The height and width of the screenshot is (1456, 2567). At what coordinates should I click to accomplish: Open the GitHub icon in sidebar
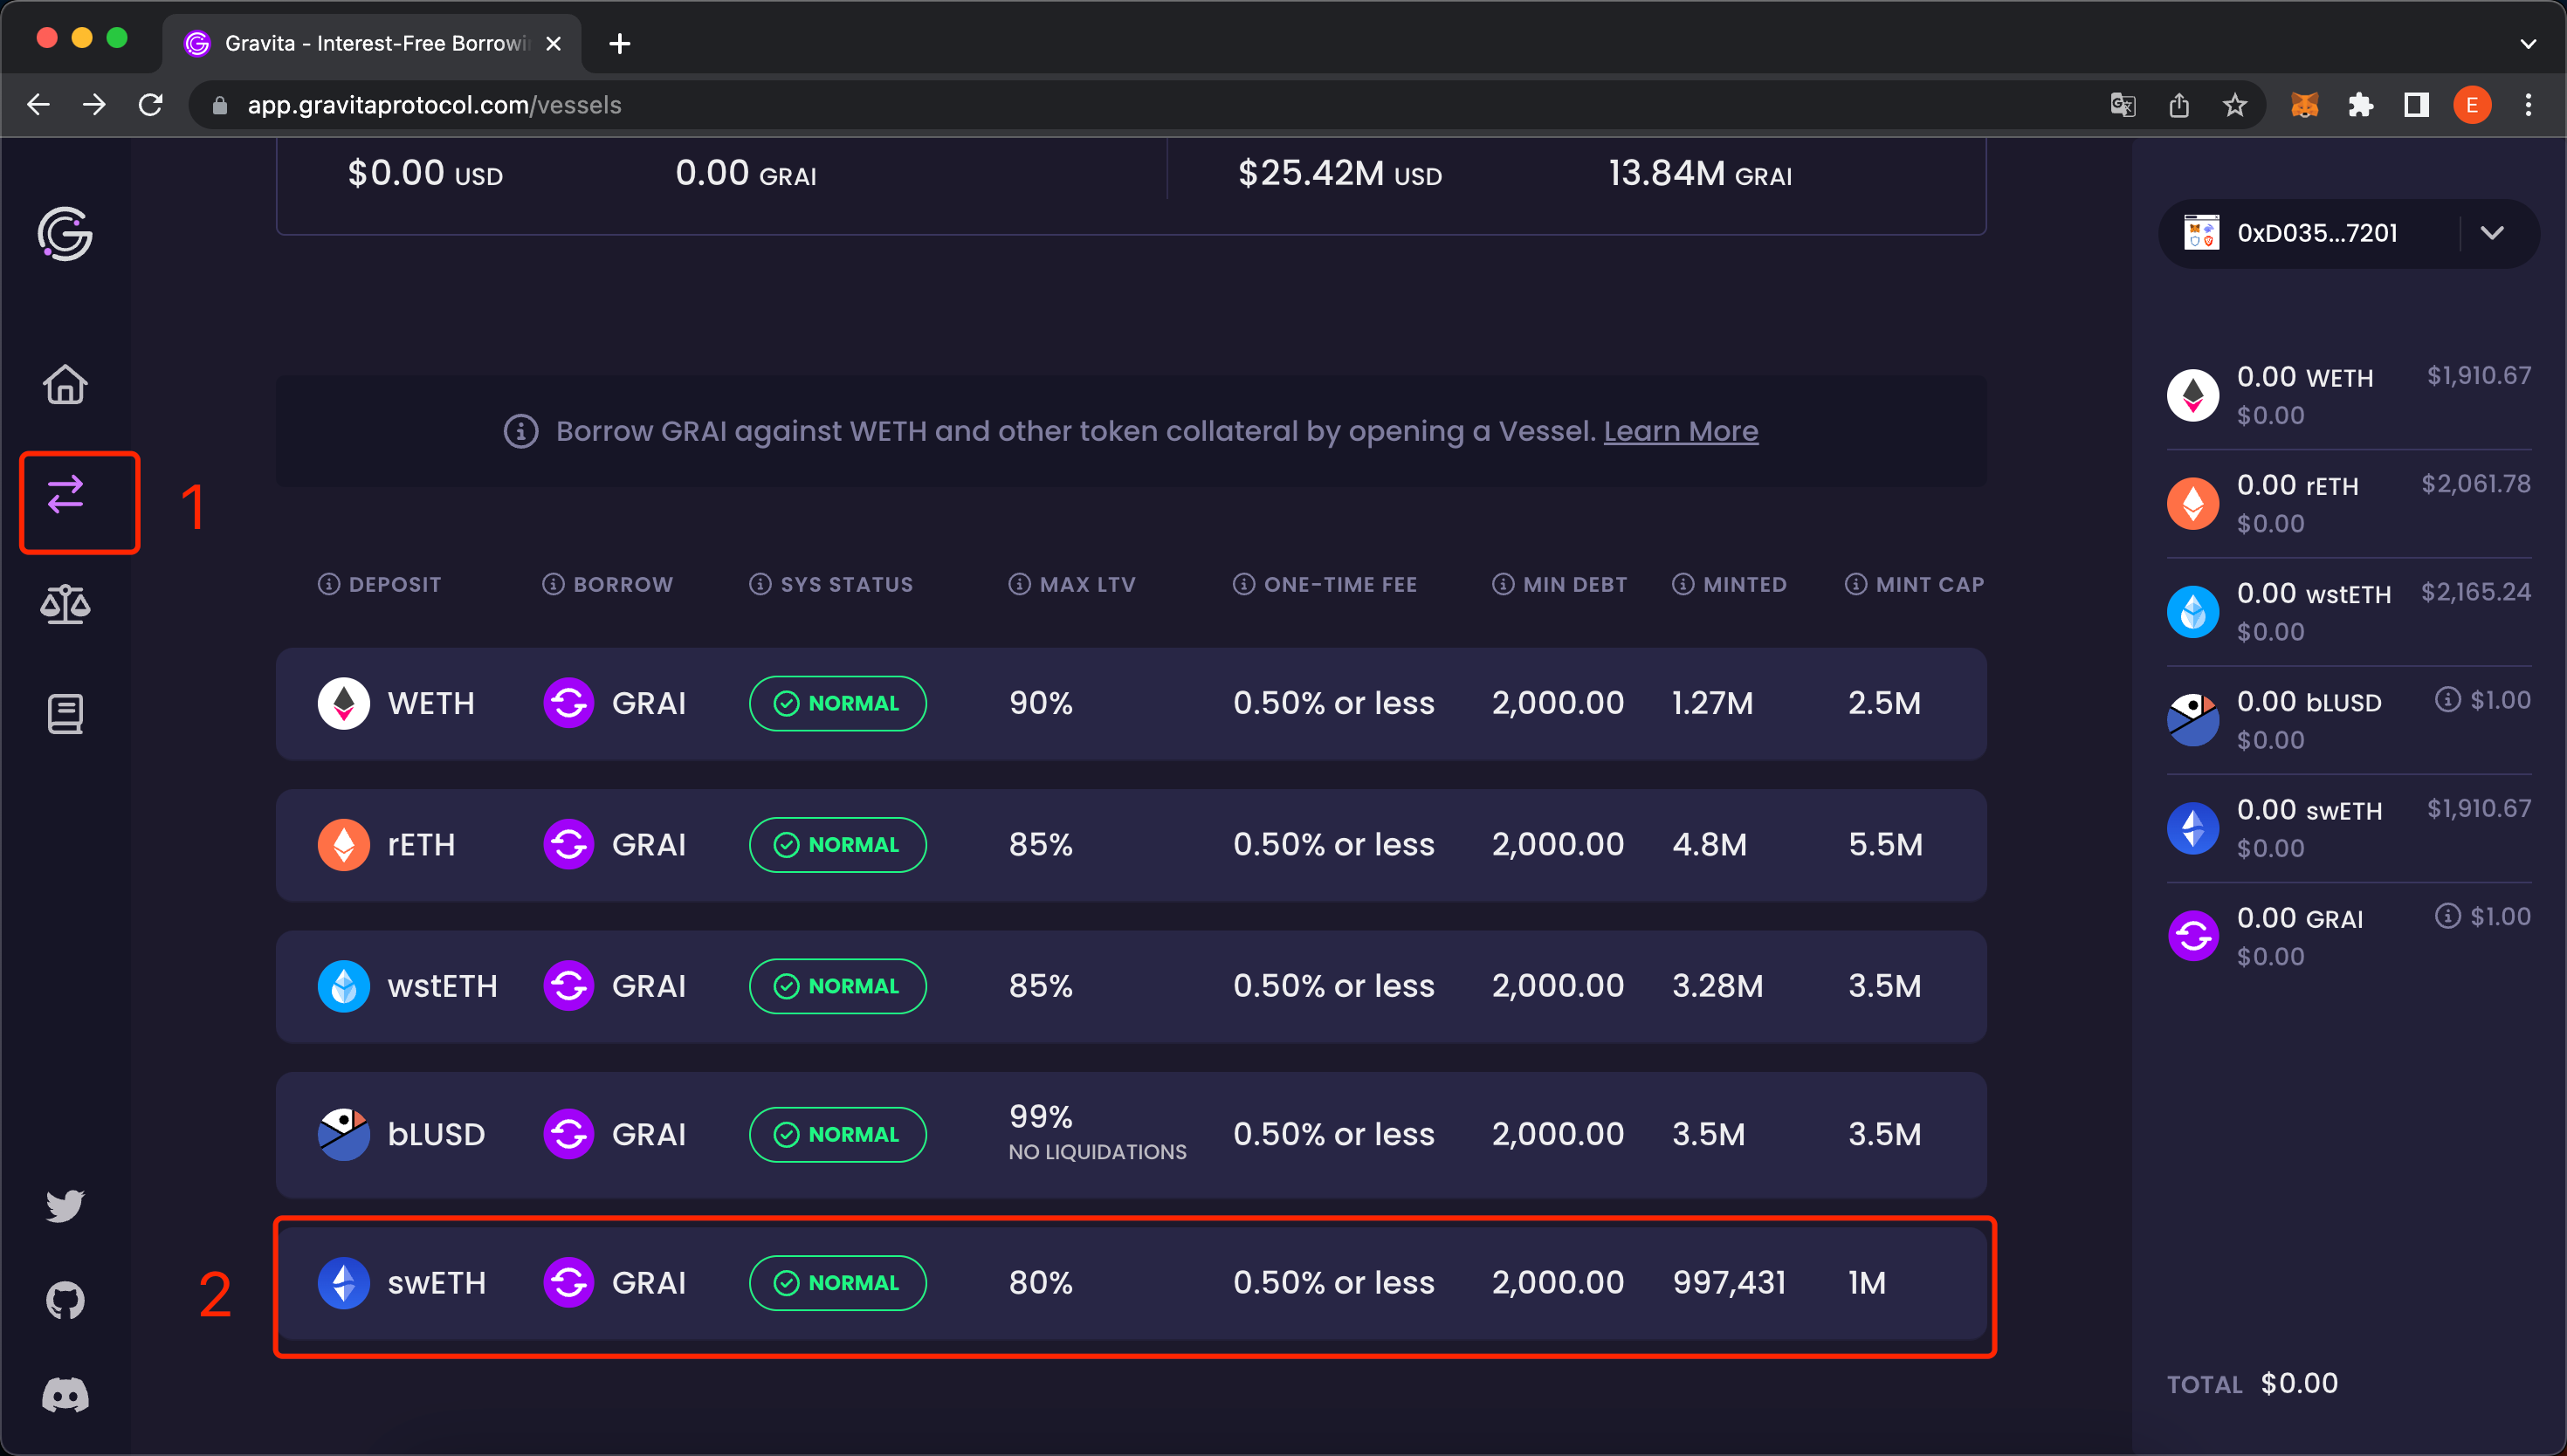[65, 1300]
